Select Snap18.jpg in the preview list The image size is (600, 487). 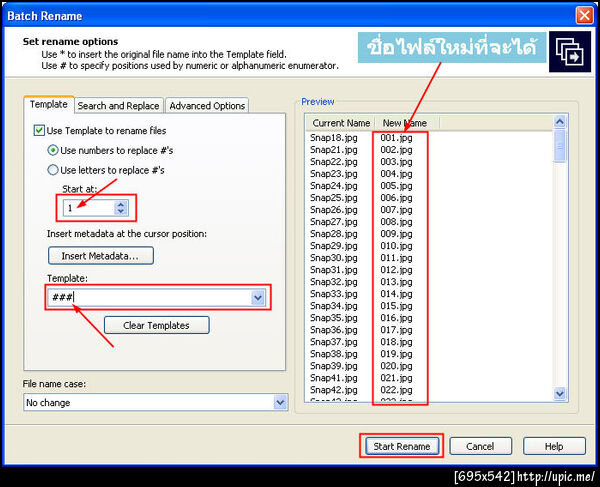[x=334, y=138]
